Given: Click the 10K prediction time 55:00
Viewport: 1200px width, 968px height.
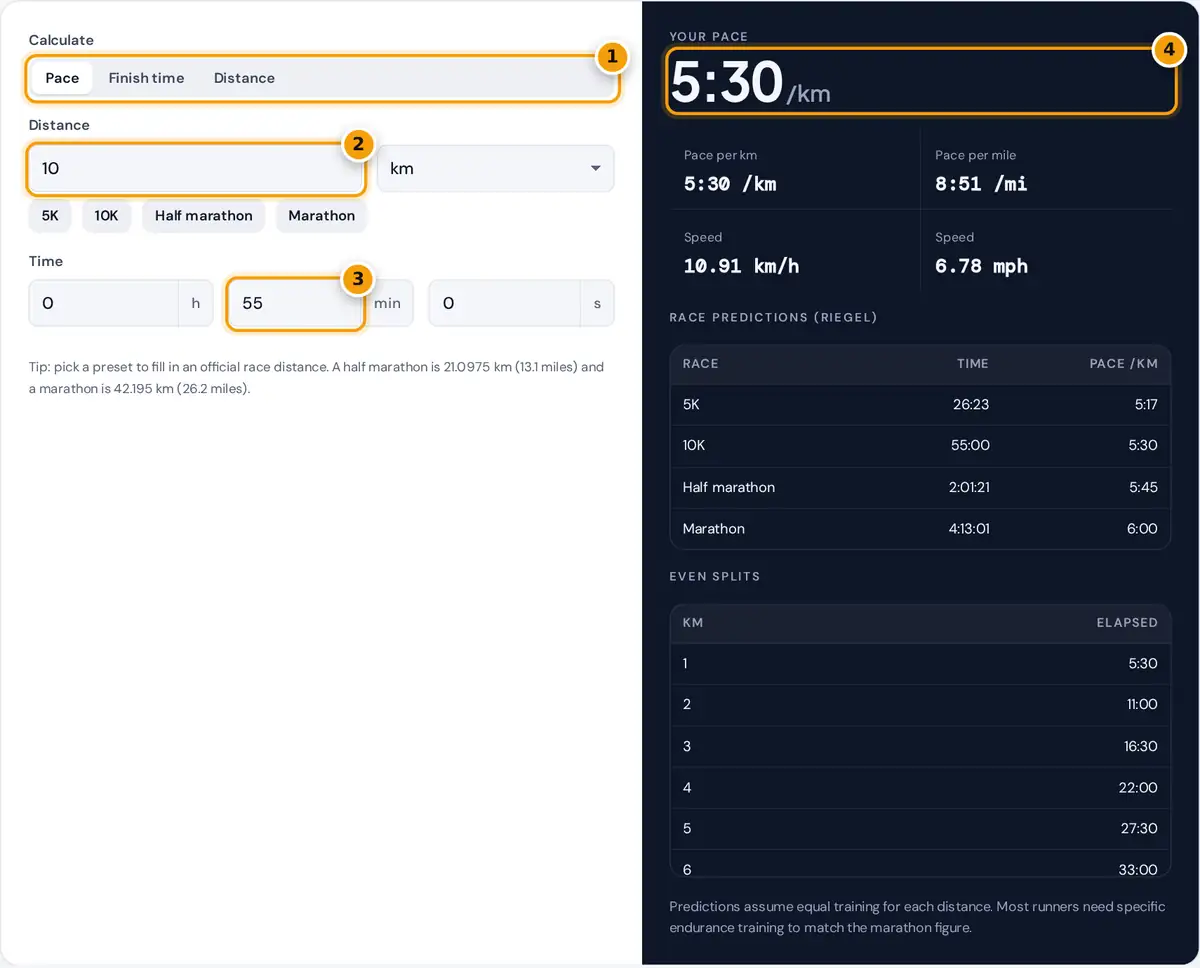Looking at the screenshot, I should [970, 445].
